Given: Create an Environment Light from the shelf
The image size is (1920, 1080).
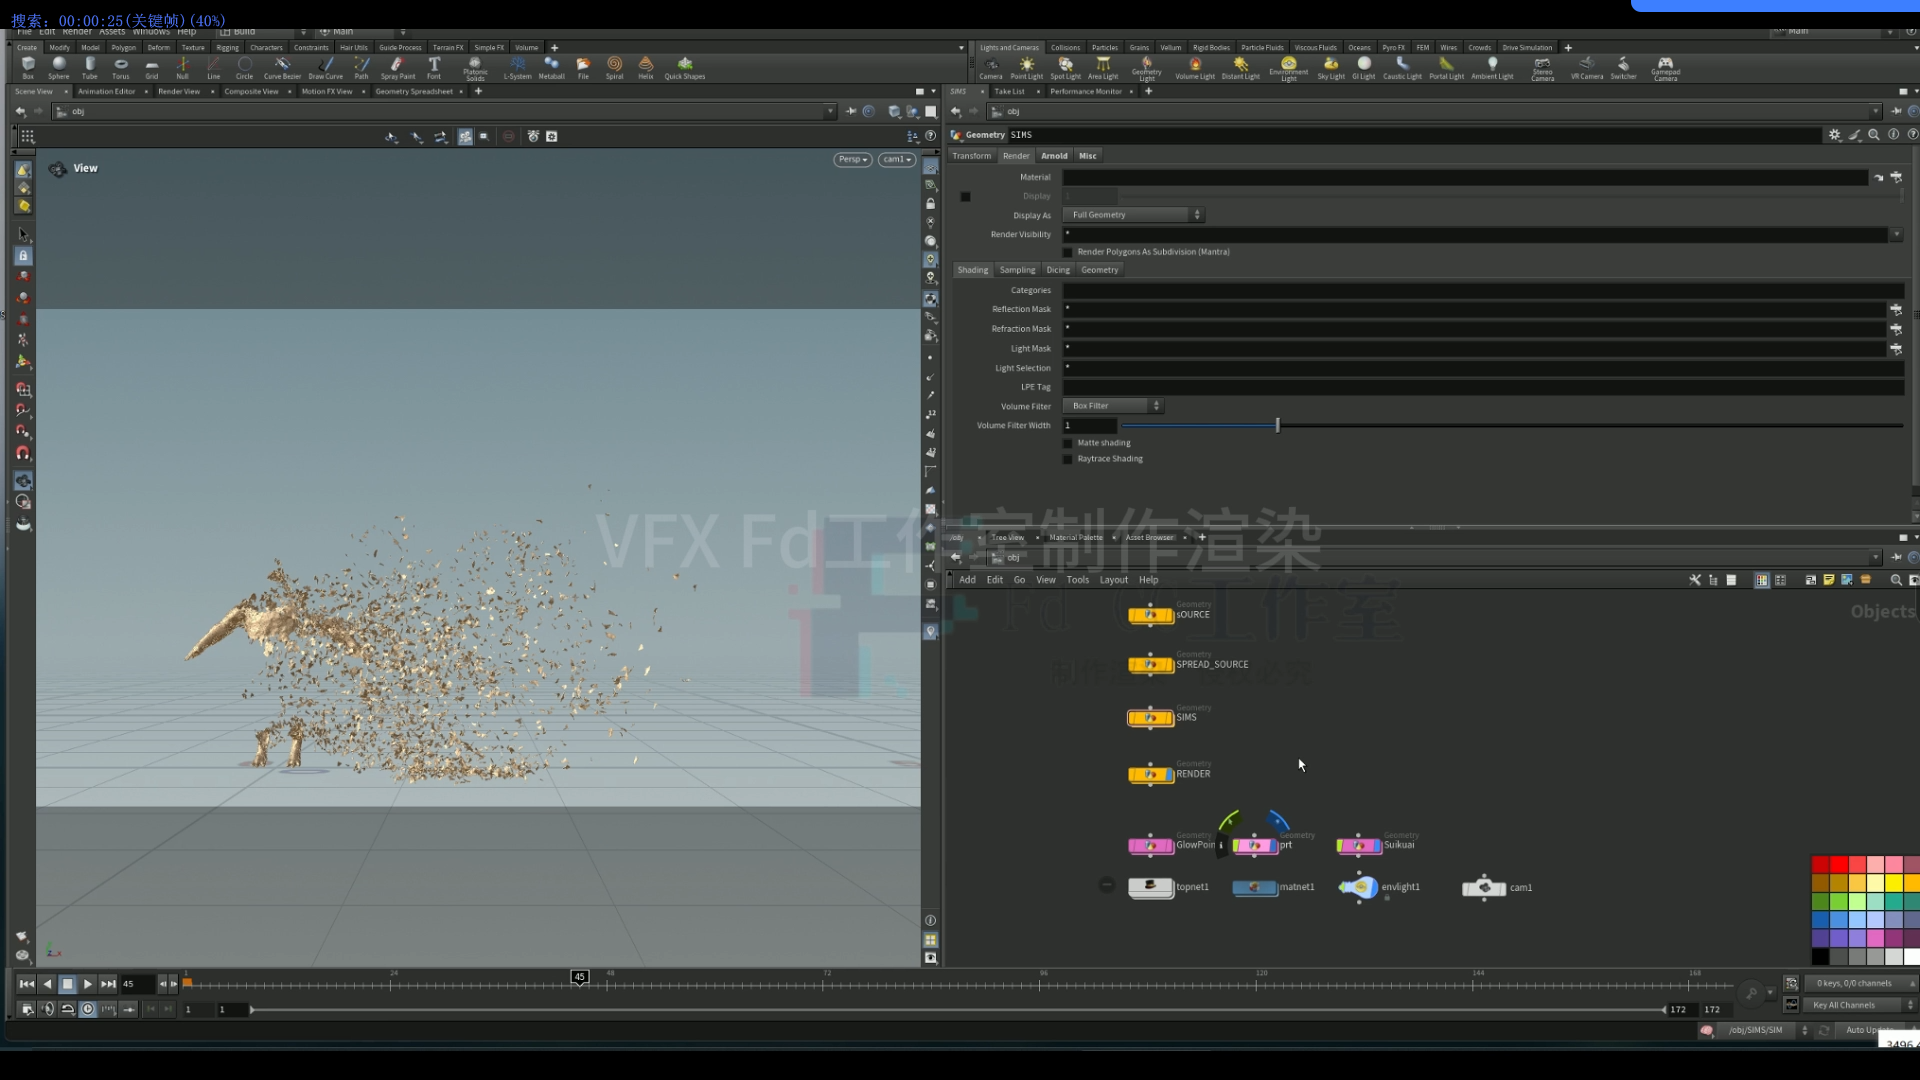Looking at the screenshot, I should tap(1288, 67).
